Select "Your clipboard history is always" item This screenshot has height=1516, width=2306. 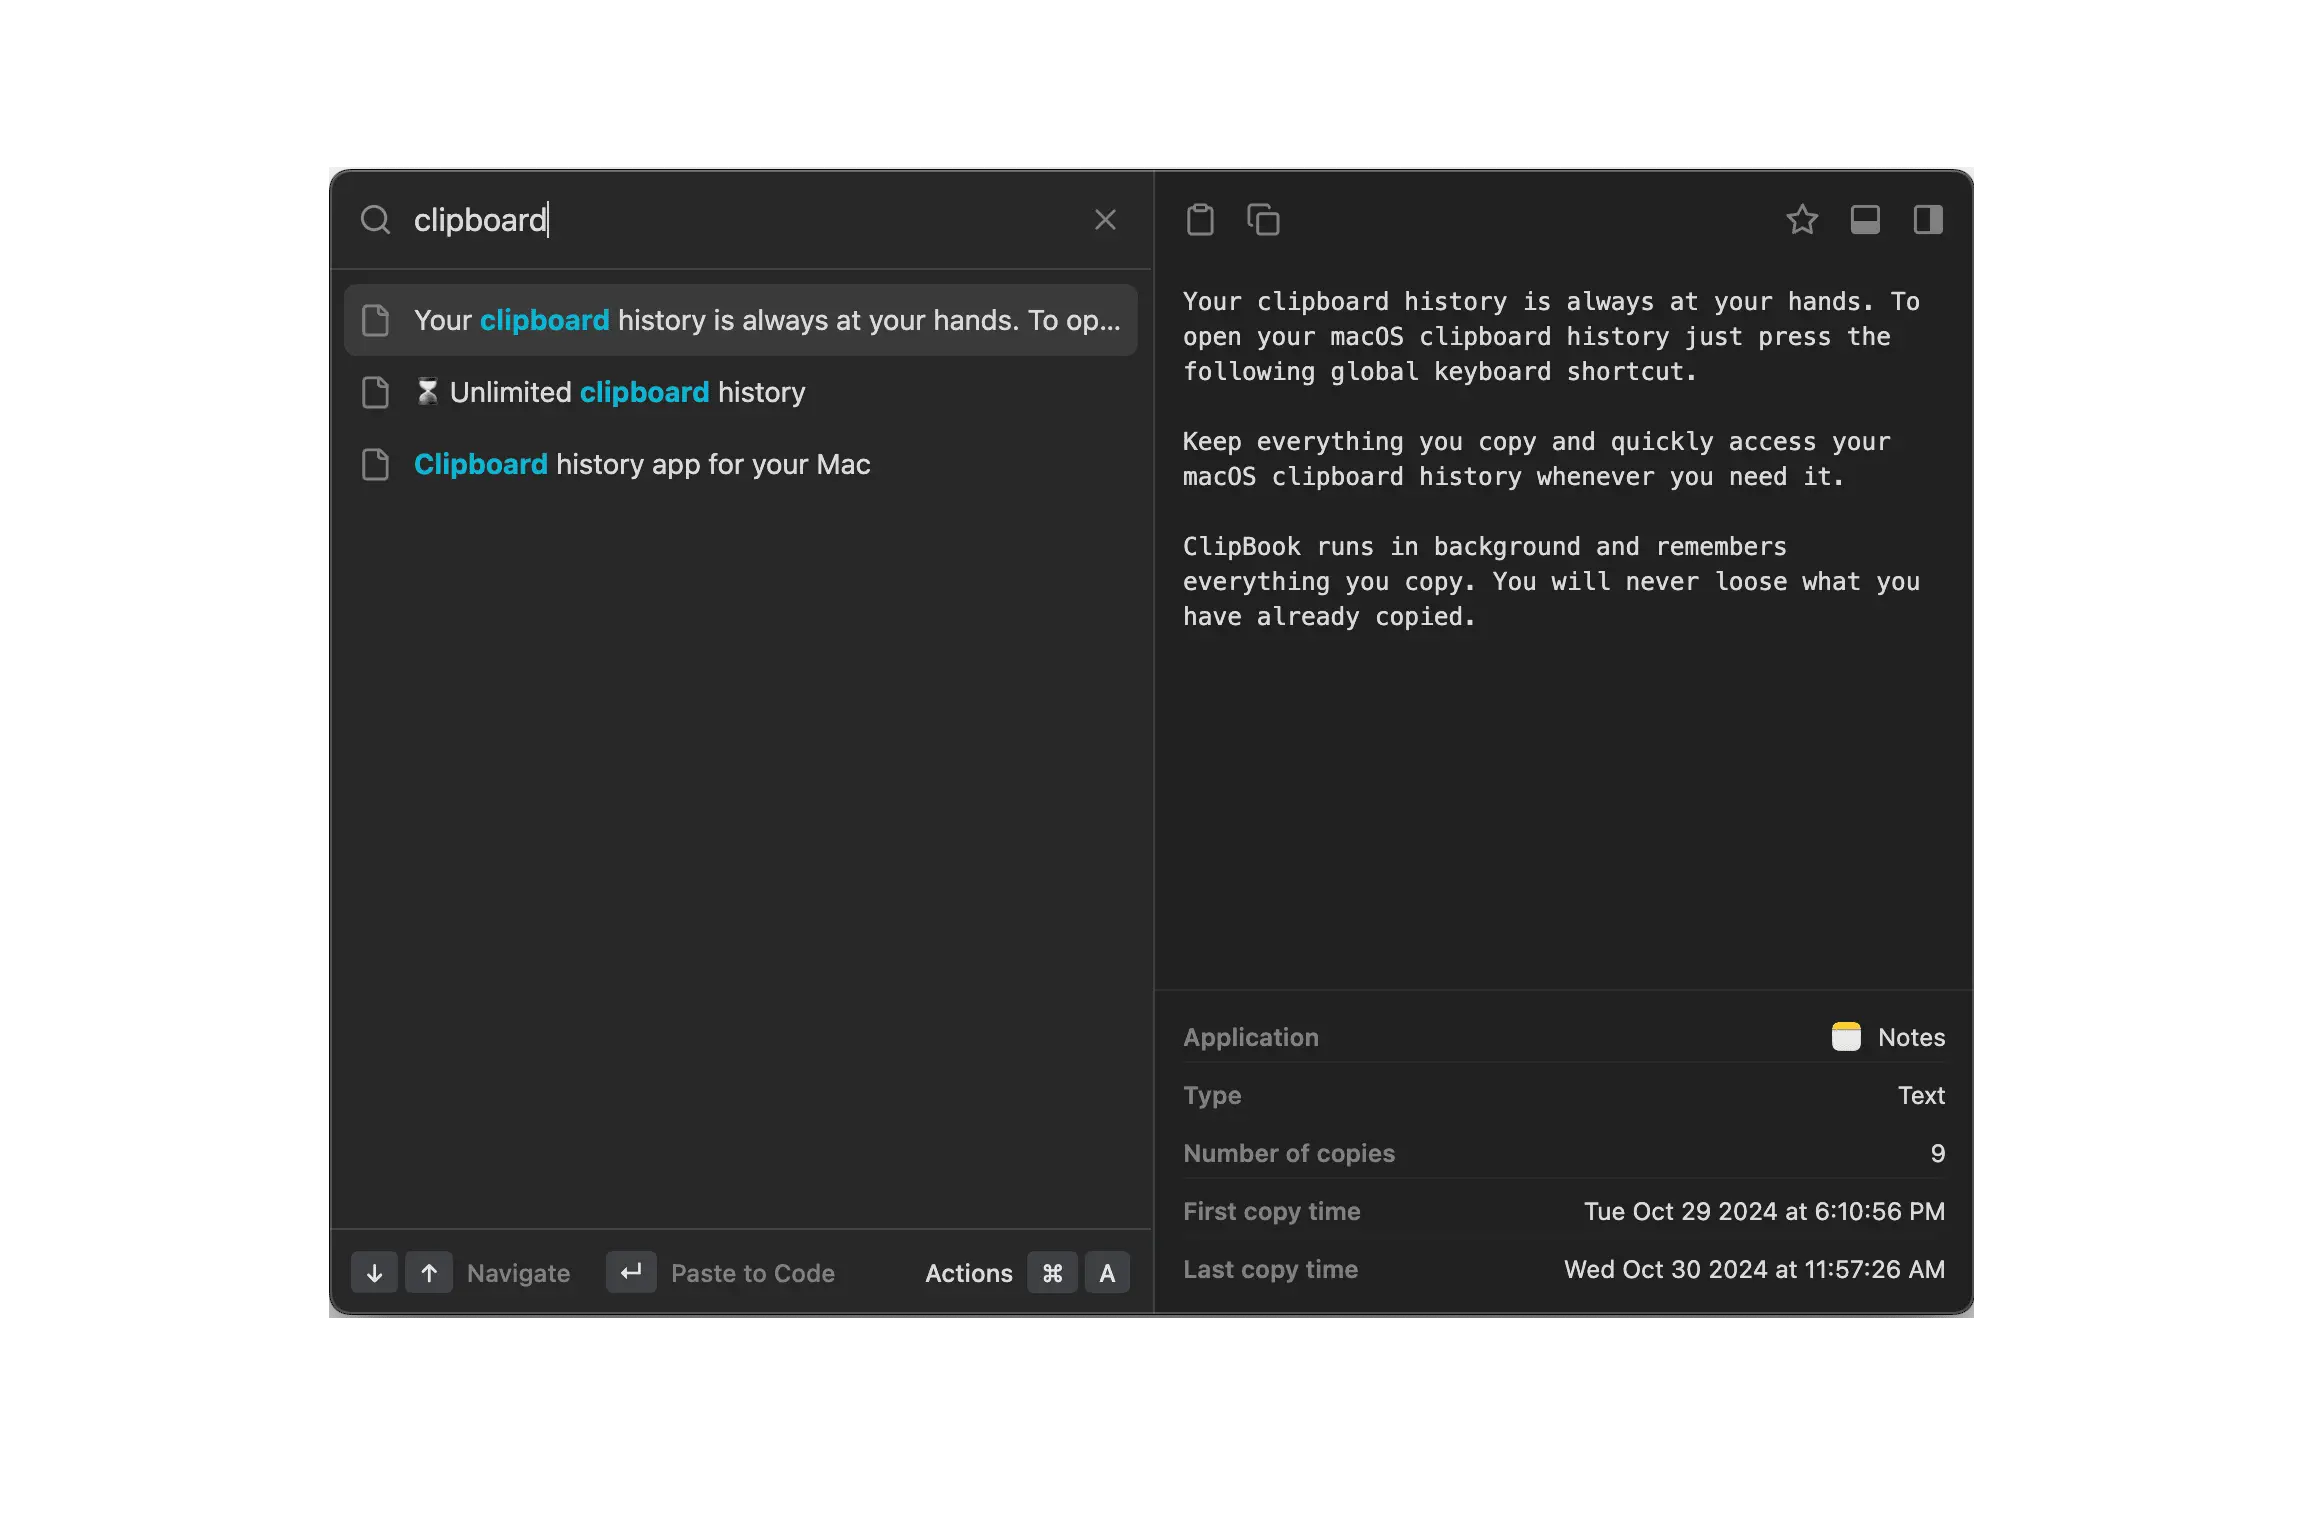(x=766, y=320)
